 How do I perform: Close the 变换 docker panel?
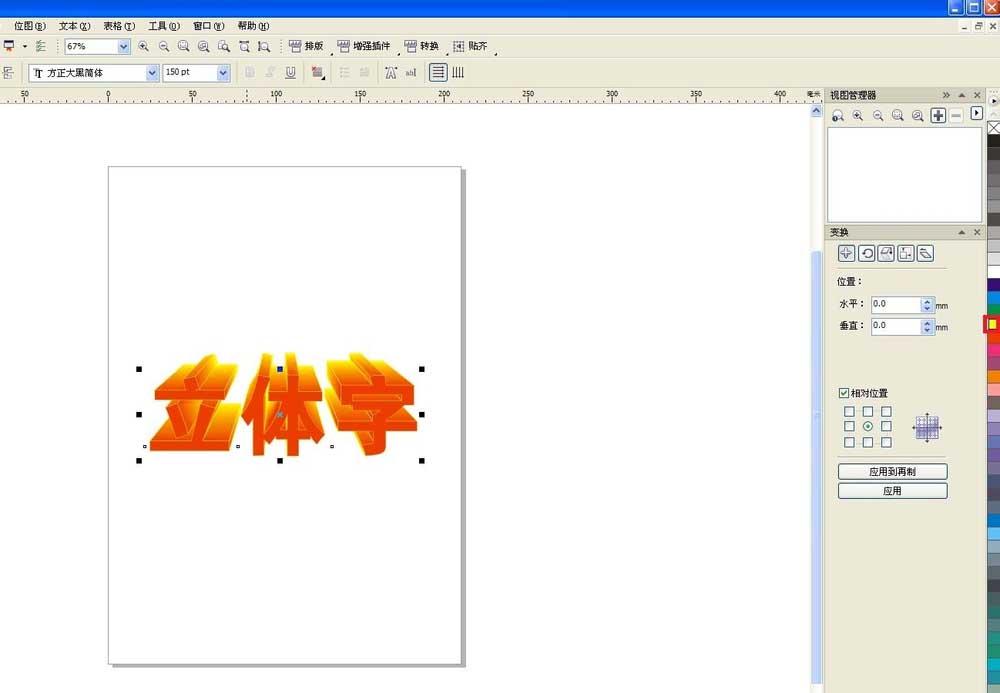point(977,233)
